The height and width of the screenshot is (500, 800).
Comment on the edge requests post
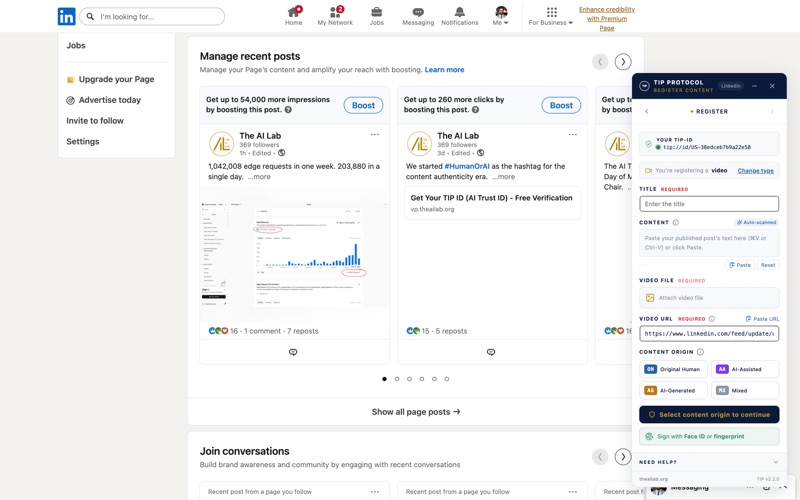click(x=293, y=352)
